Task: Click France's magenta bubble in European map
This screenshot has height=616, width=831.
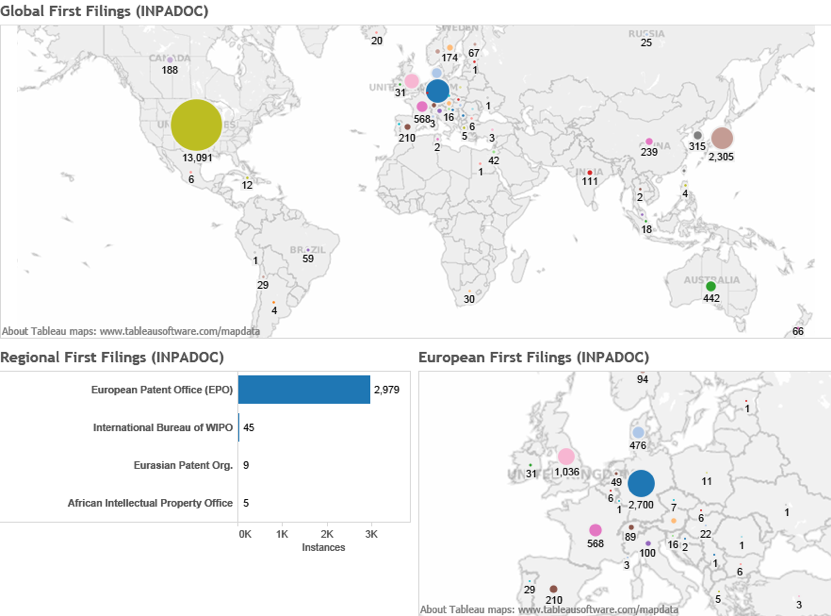Action: [x=596, y=530]
